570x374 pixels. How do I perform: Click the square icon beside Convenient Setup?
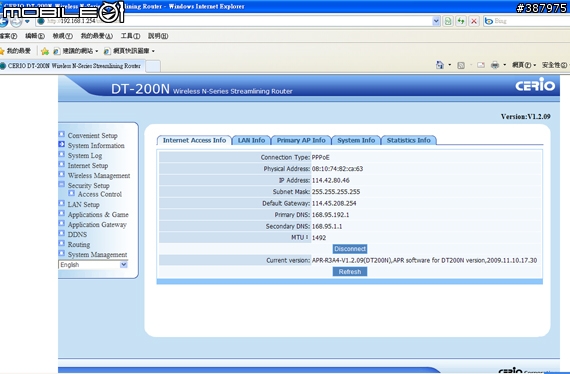coord(61,134)
